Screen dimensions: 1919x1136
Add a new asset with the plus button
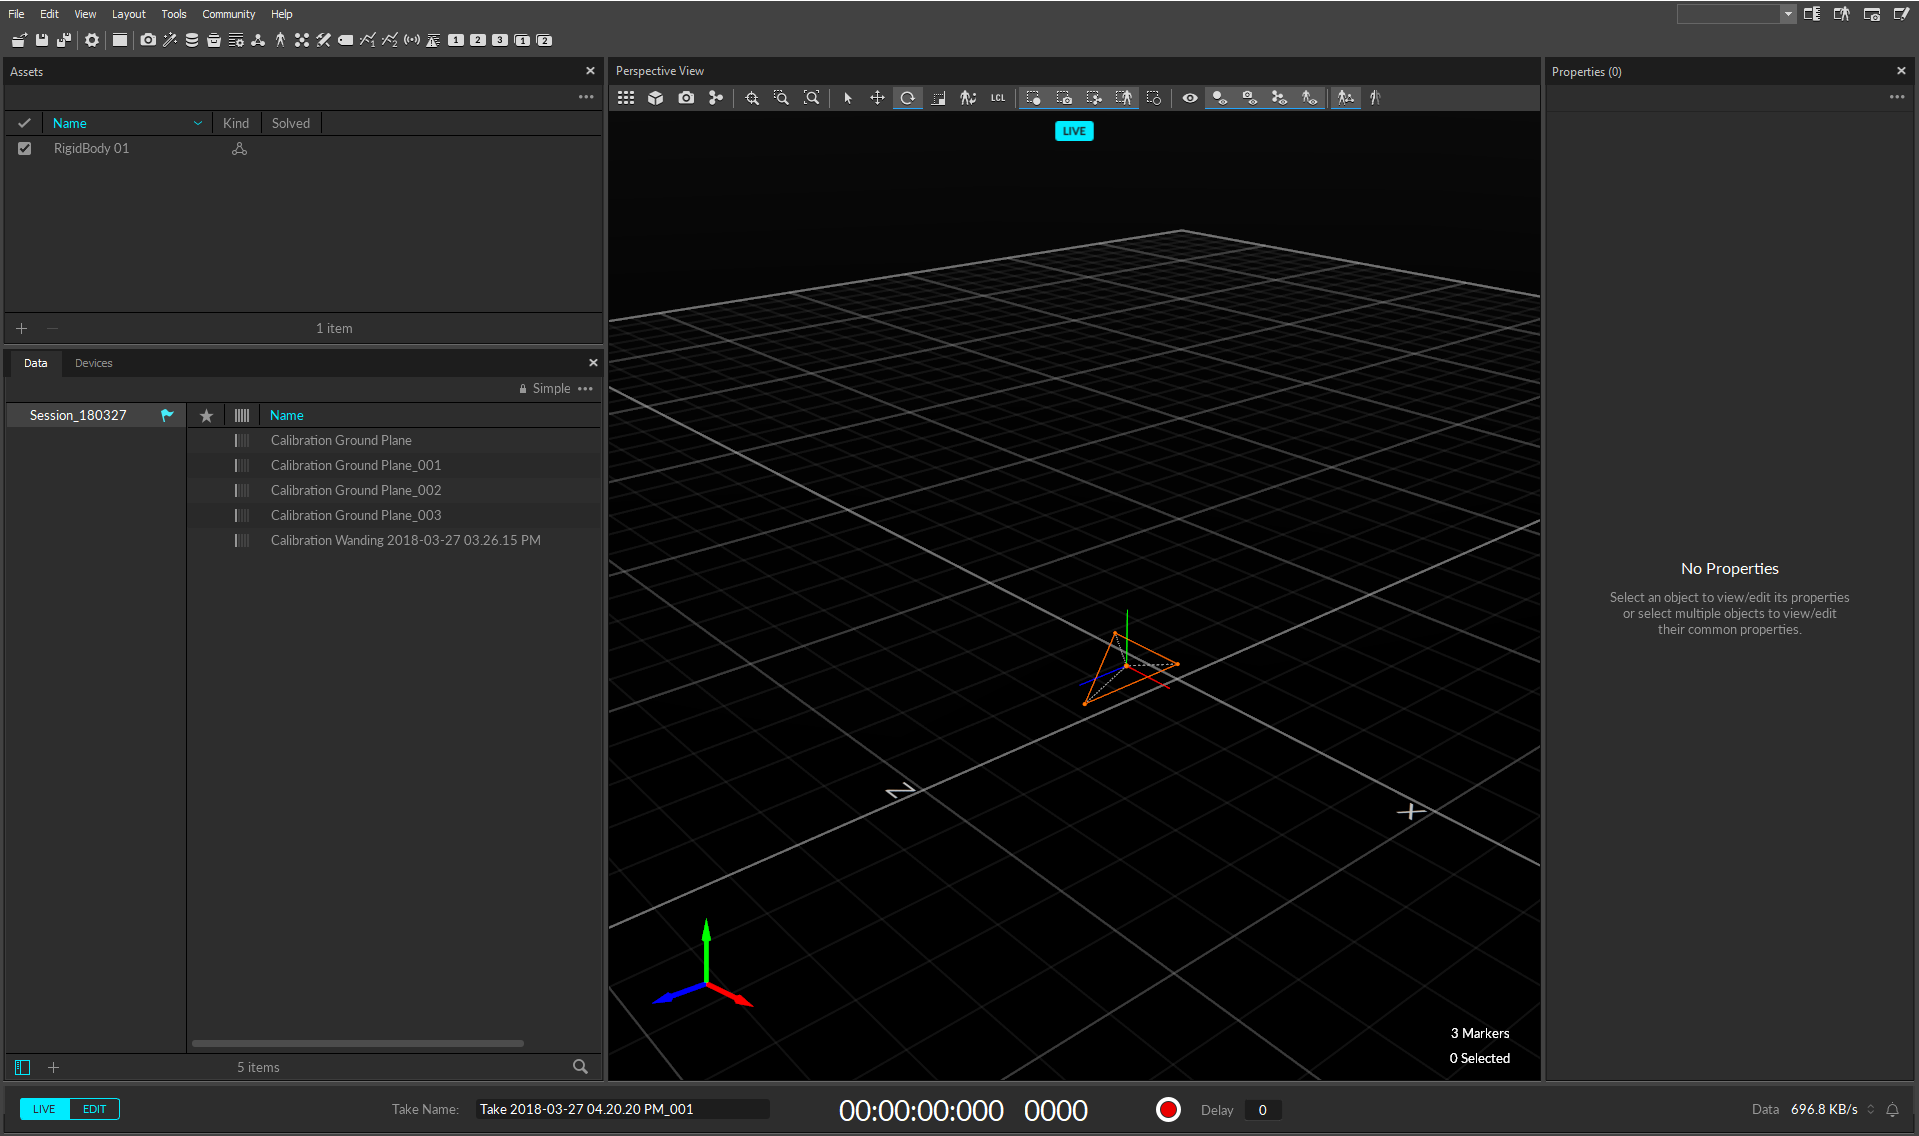(x=21, y=328)
